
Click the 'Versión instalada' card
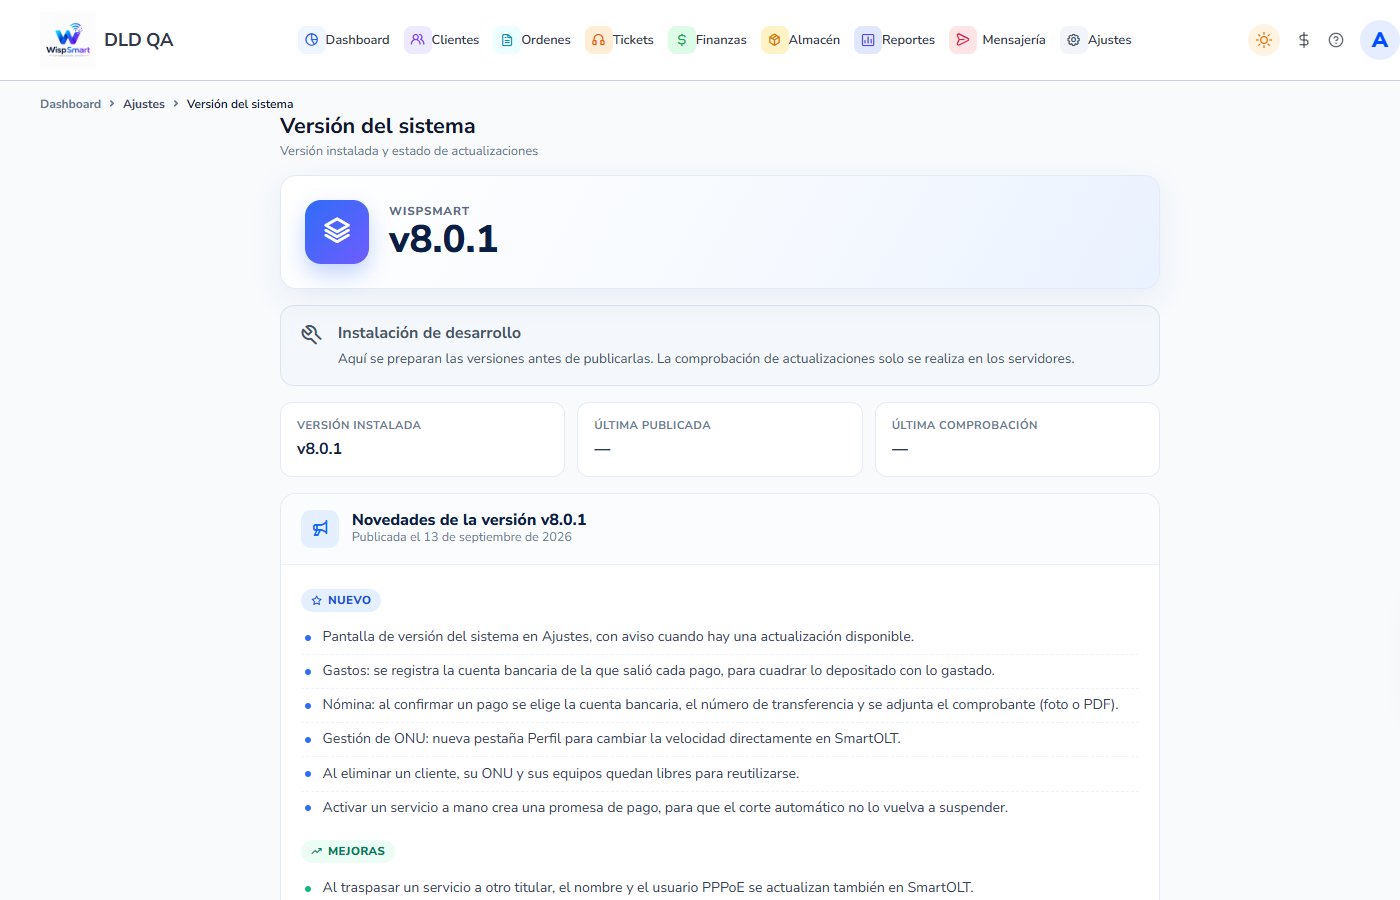point(422,439)
